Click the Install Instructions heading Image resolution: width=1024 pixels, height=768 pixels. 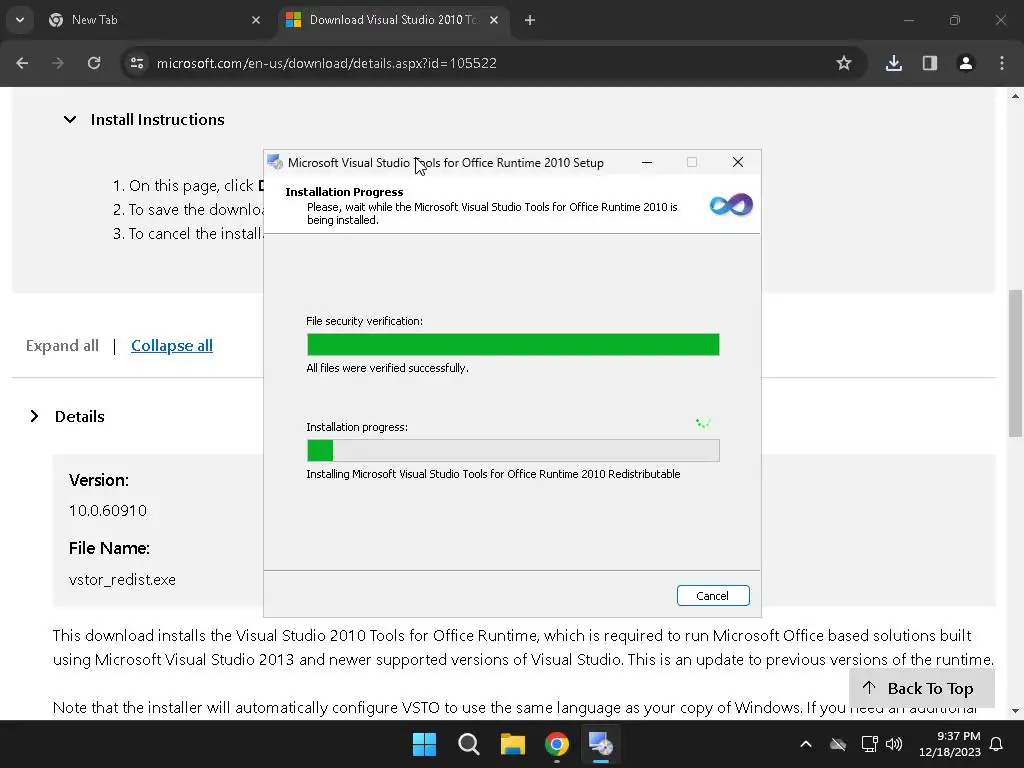point(157,120)
